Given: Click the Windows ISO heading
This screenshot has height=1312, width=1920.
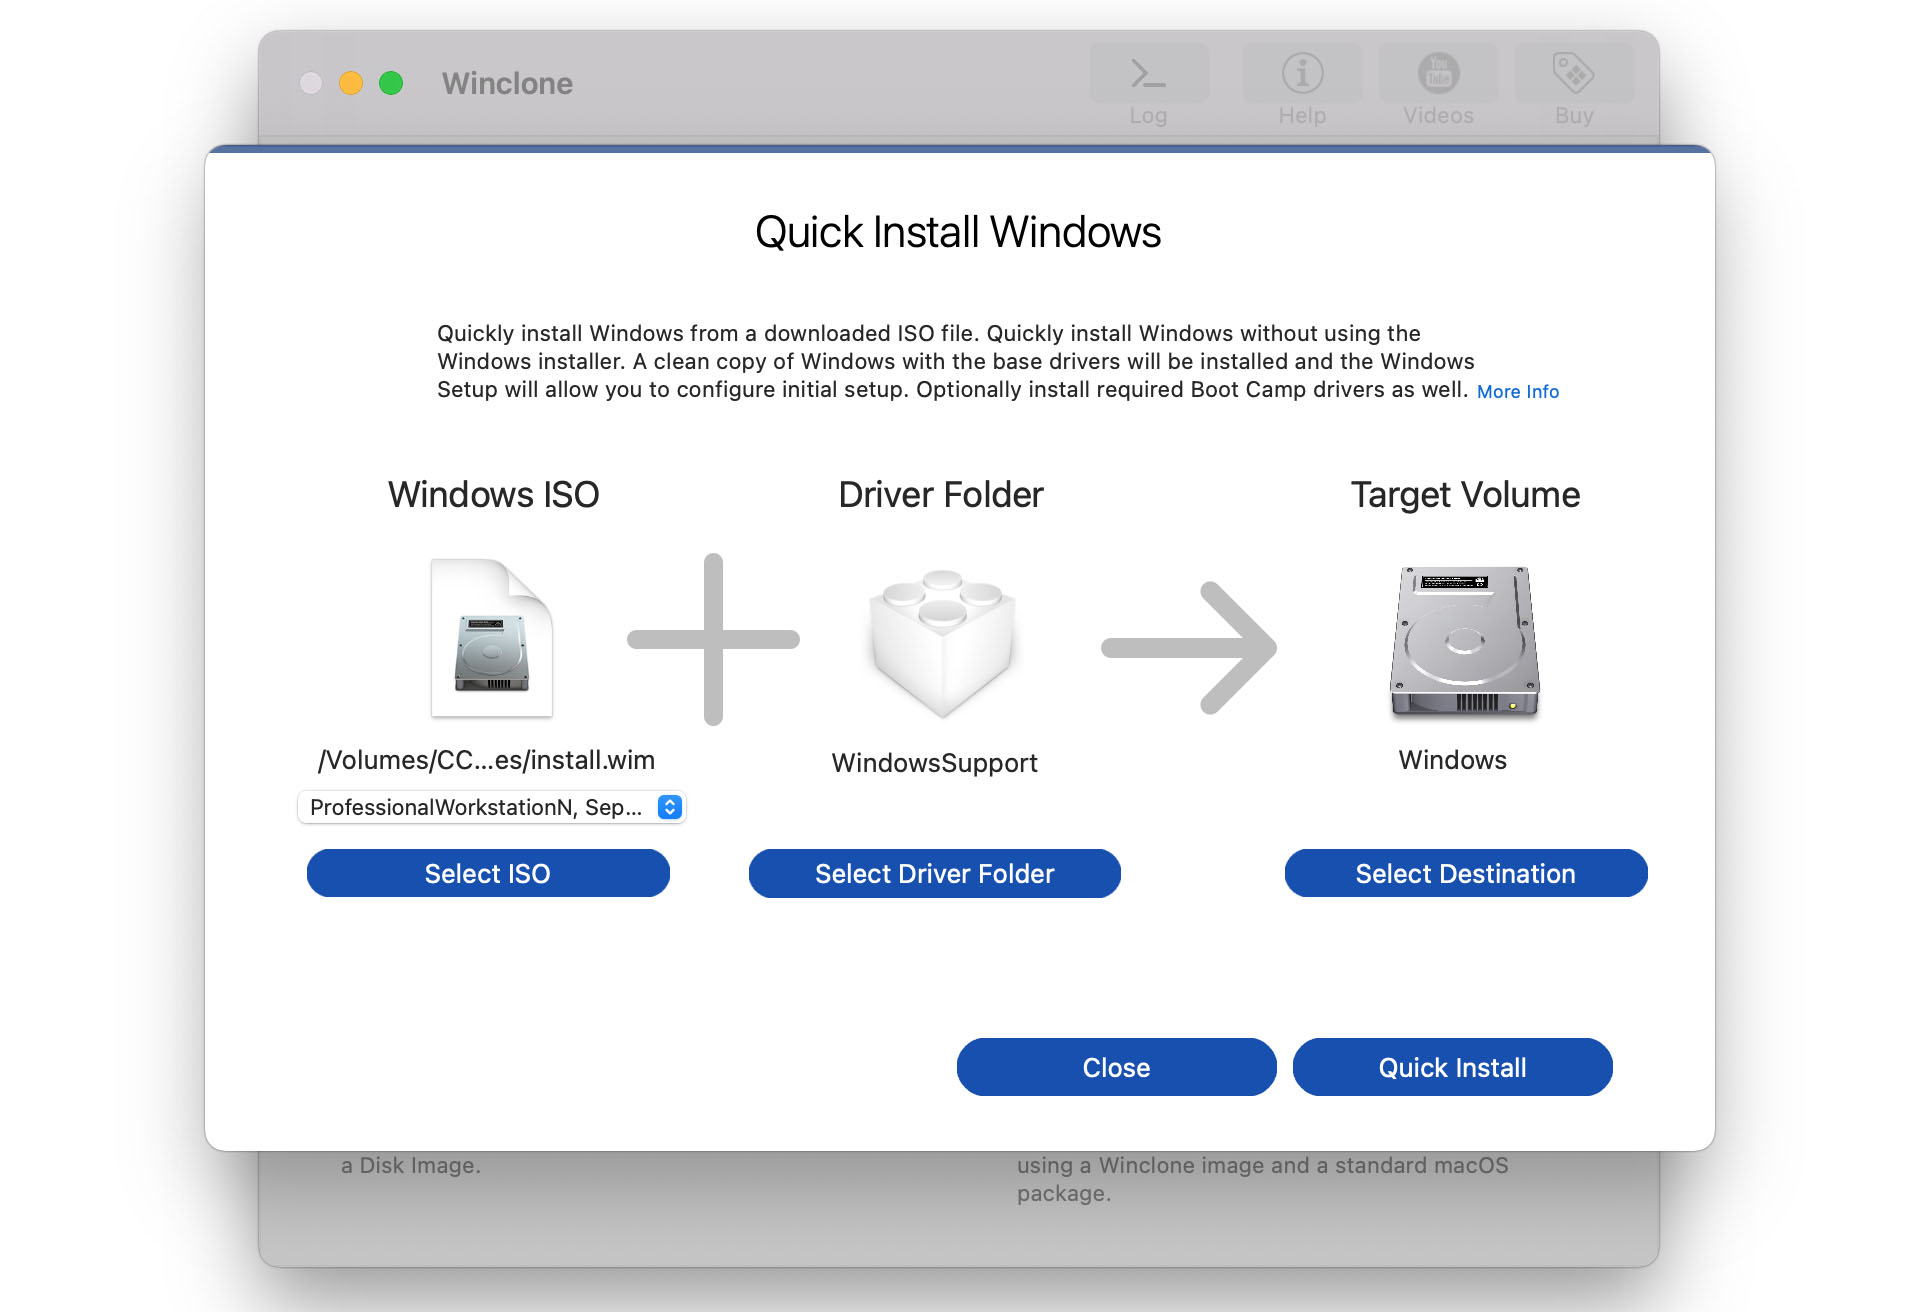Looking at the screenshot, I should click(x=493, y=495).
